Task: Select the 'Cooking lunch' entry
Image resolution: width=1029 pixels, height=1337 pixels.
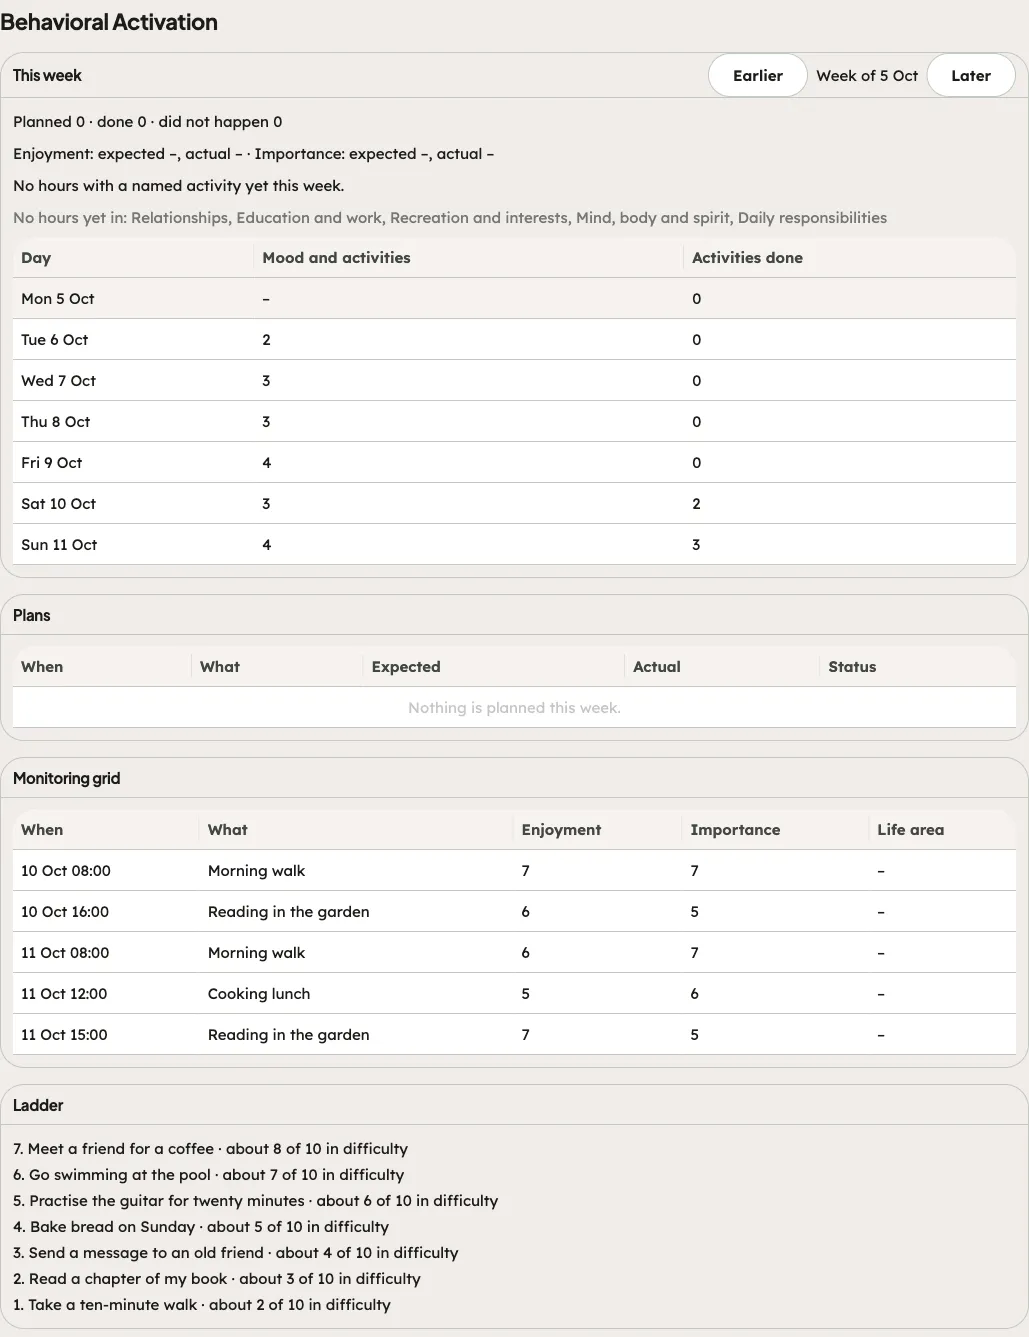Action: 514,994
